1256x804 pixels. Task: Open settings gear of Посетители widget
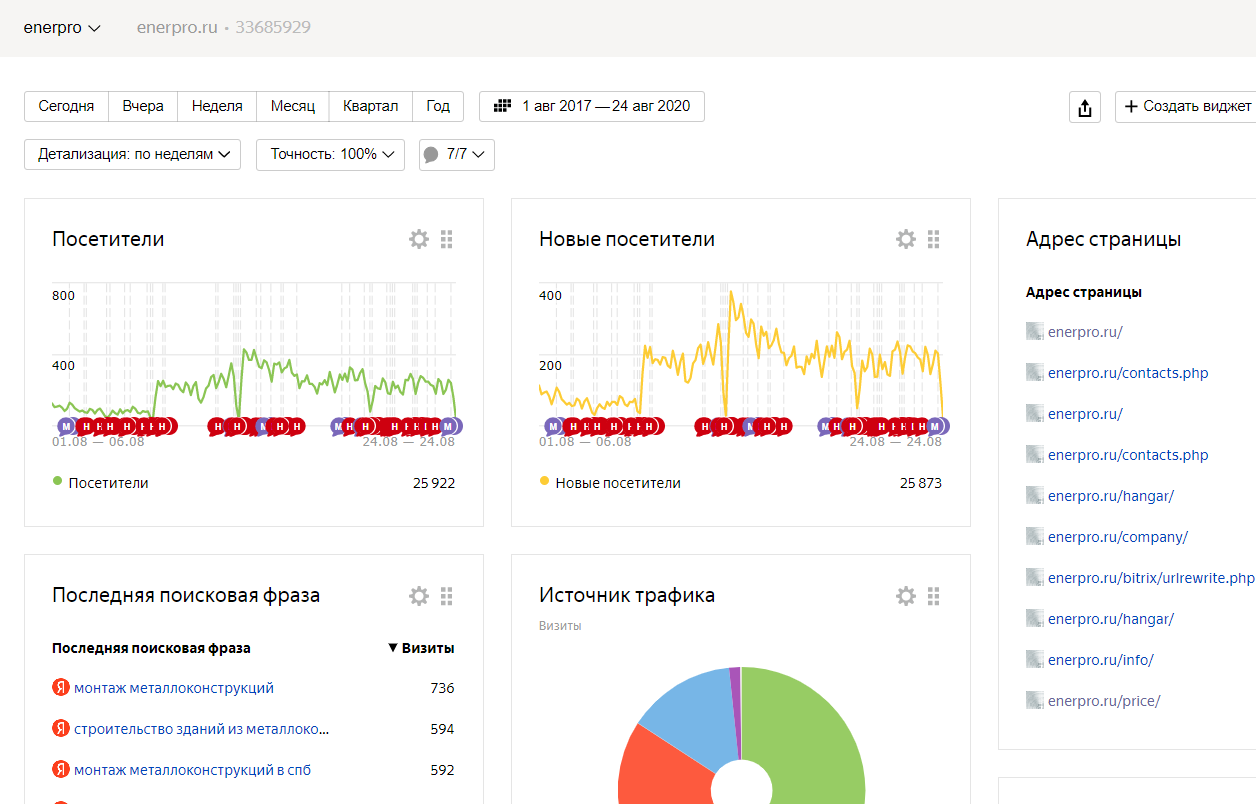pyautogui.click(x=419, y=239)
